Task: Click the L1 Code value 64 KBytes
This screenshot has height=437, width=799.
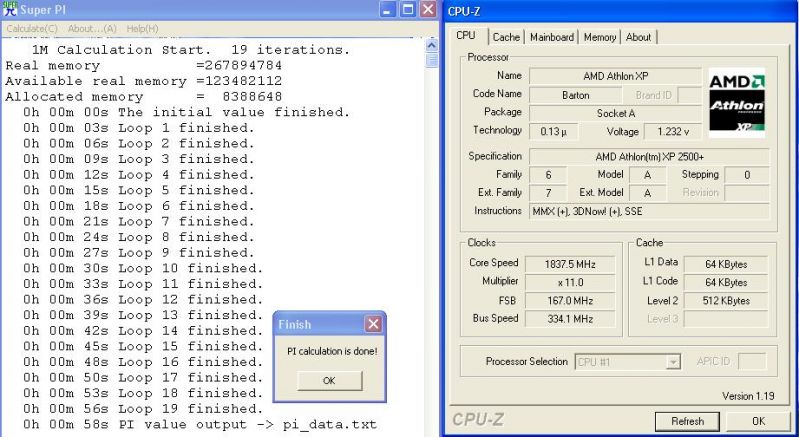Action: (x=726, y=282)
